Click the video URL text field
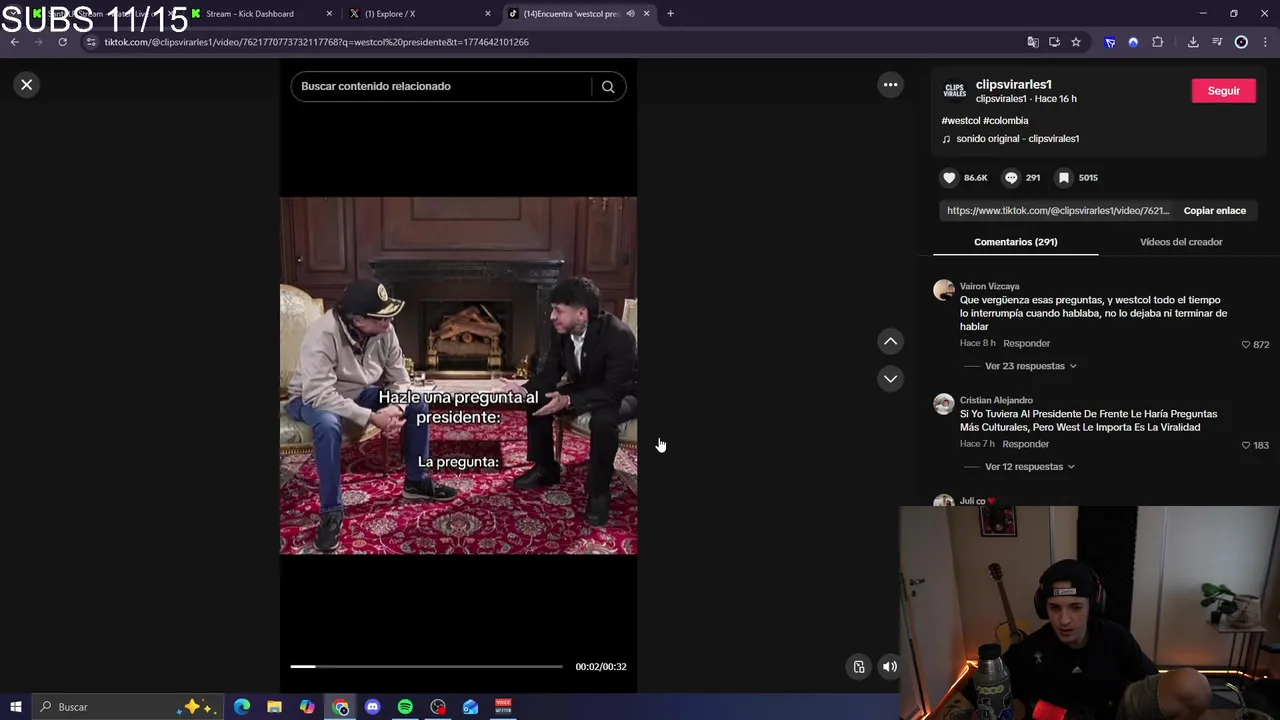The image size is (1280, 720). click(1058, 211)
